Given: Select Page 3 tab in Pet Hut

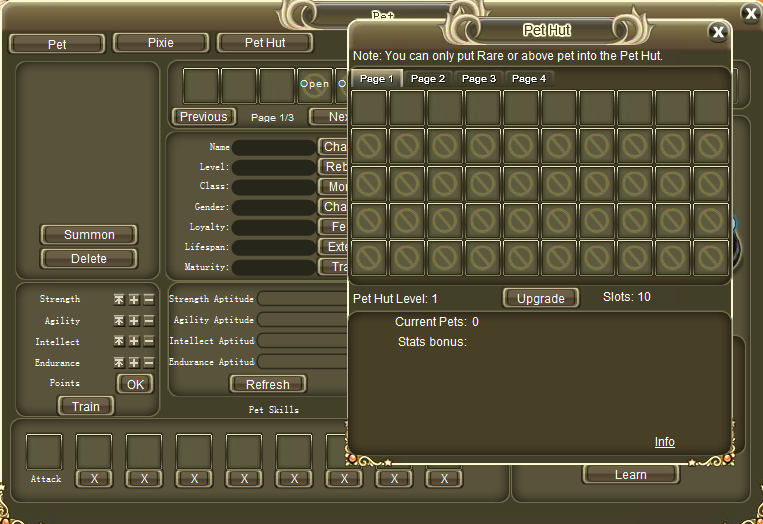Looking at the screenshot, I should (x=478, y=78).
